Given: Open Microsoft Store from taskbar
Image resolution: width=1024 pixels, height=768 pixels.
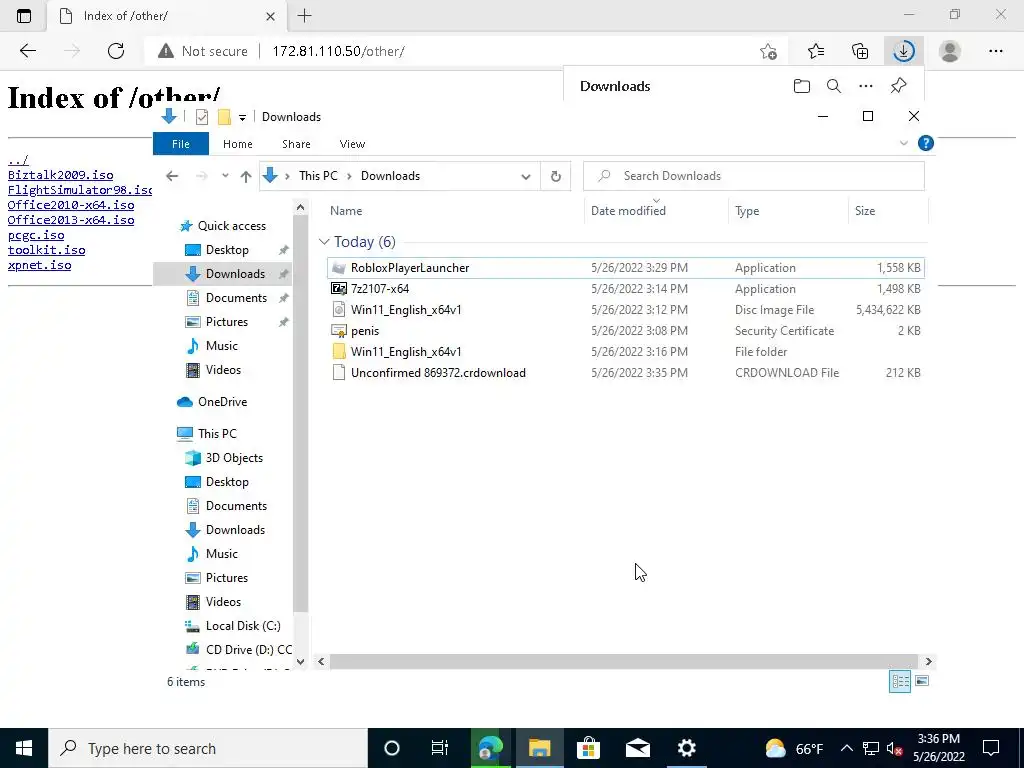Looking at the screenshot, I should pyautogui.click(x=588, y=748).
